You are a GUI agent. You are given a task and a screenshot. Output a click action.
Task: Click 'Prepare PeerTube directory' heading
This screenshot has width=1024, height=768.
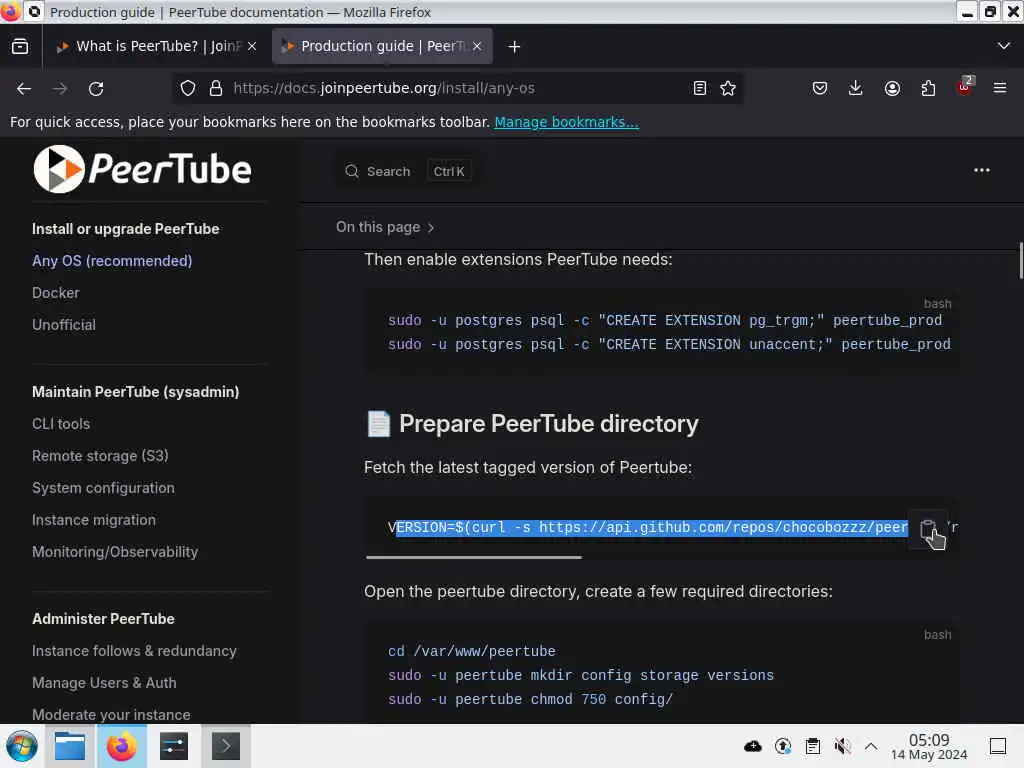point(549,424)
